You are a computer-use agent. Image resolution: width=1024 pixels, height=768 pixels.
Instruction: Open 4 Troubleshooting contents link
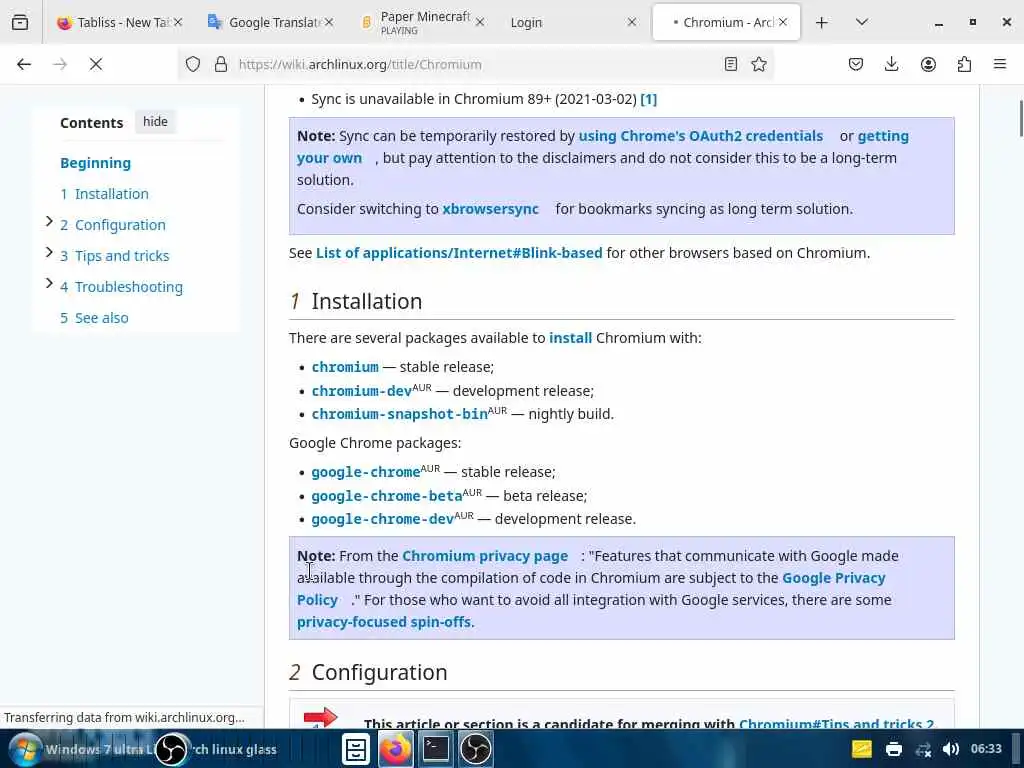pos(121,287)
